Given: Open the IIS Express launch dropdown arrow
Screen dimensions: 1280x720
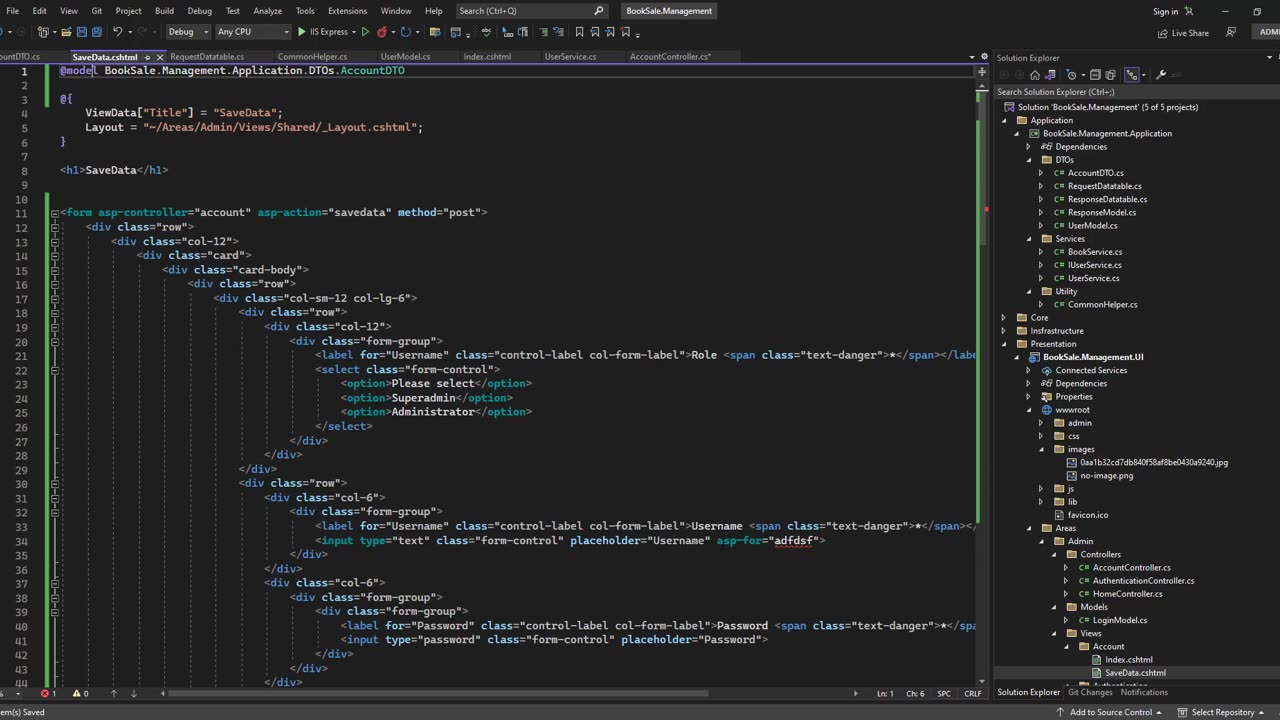Looking at the screenshot, I should (x=353, y=32).
